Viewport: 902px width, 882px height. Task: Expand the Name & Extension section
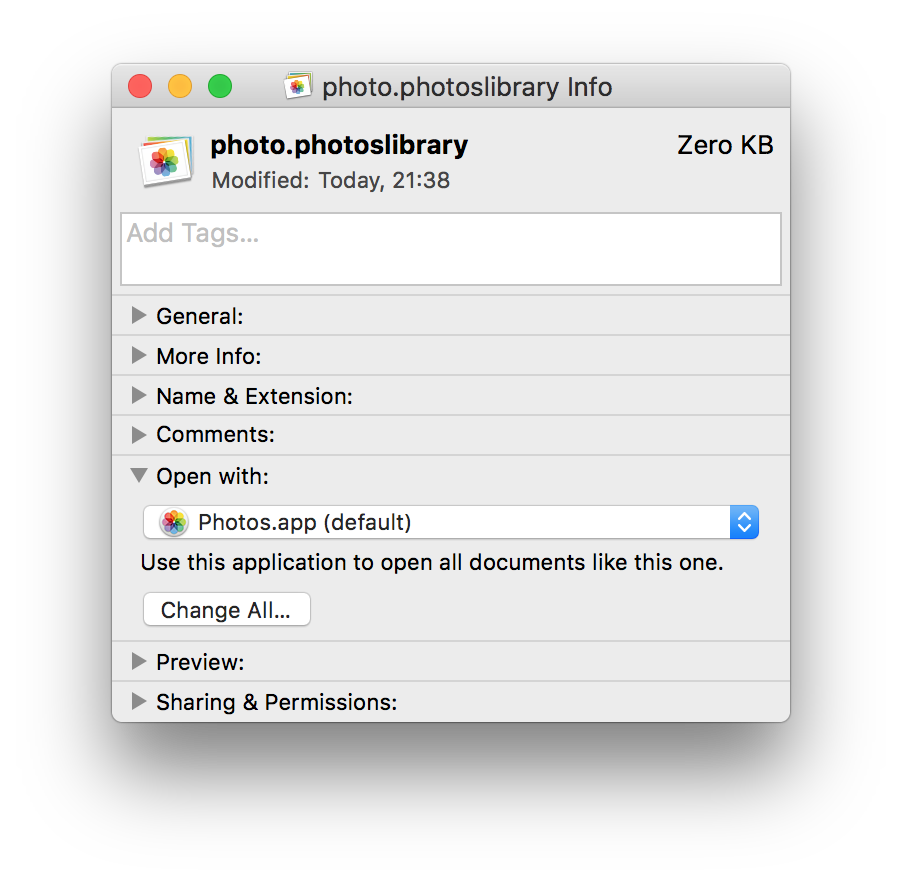[139, 396]
